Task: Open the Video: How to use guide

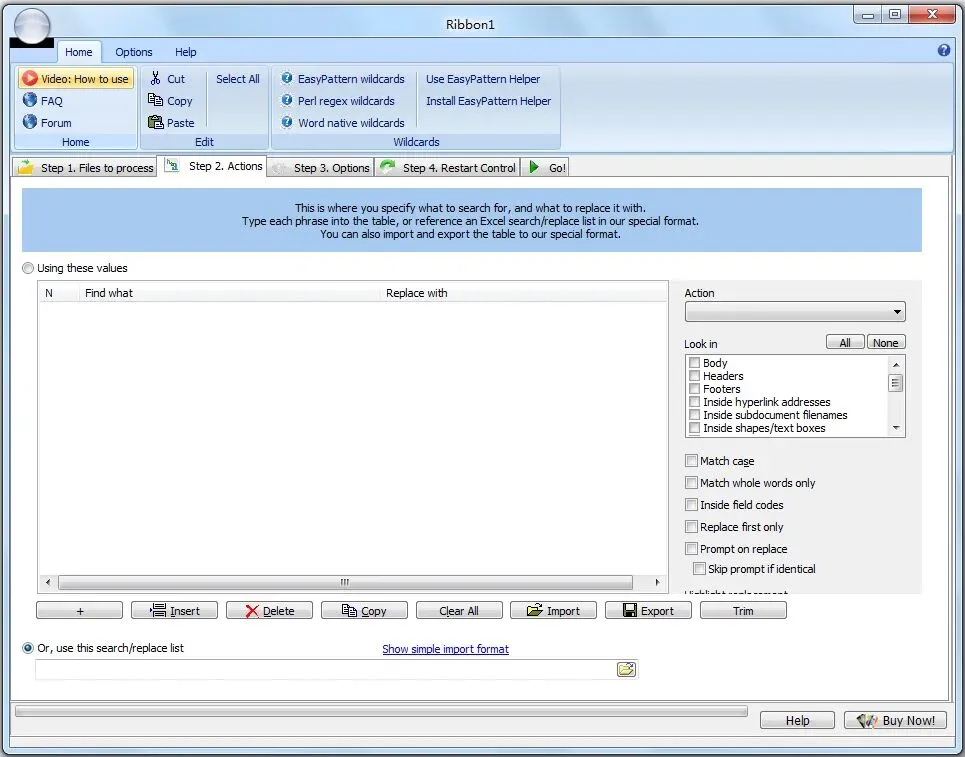Action: pos(77,79)
